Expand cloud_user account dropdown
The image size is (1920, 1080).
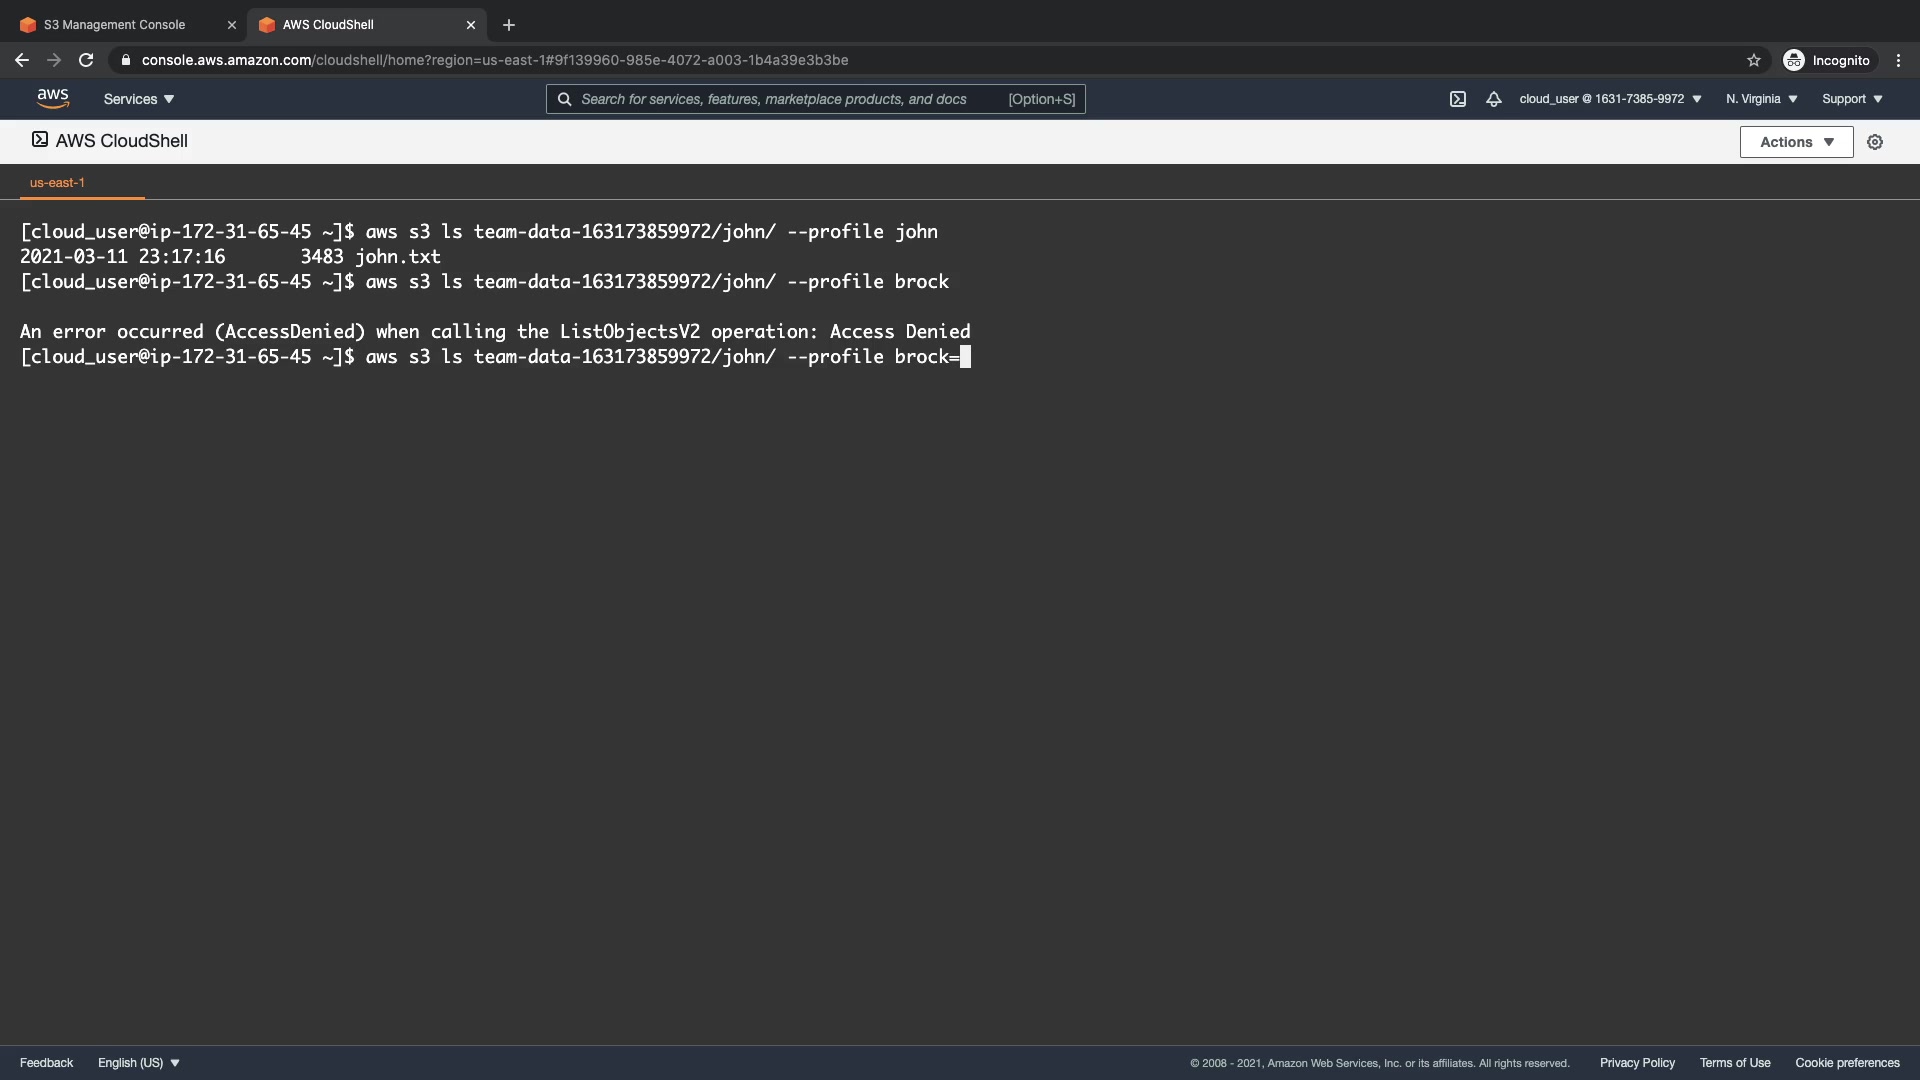coord(1610,99)
